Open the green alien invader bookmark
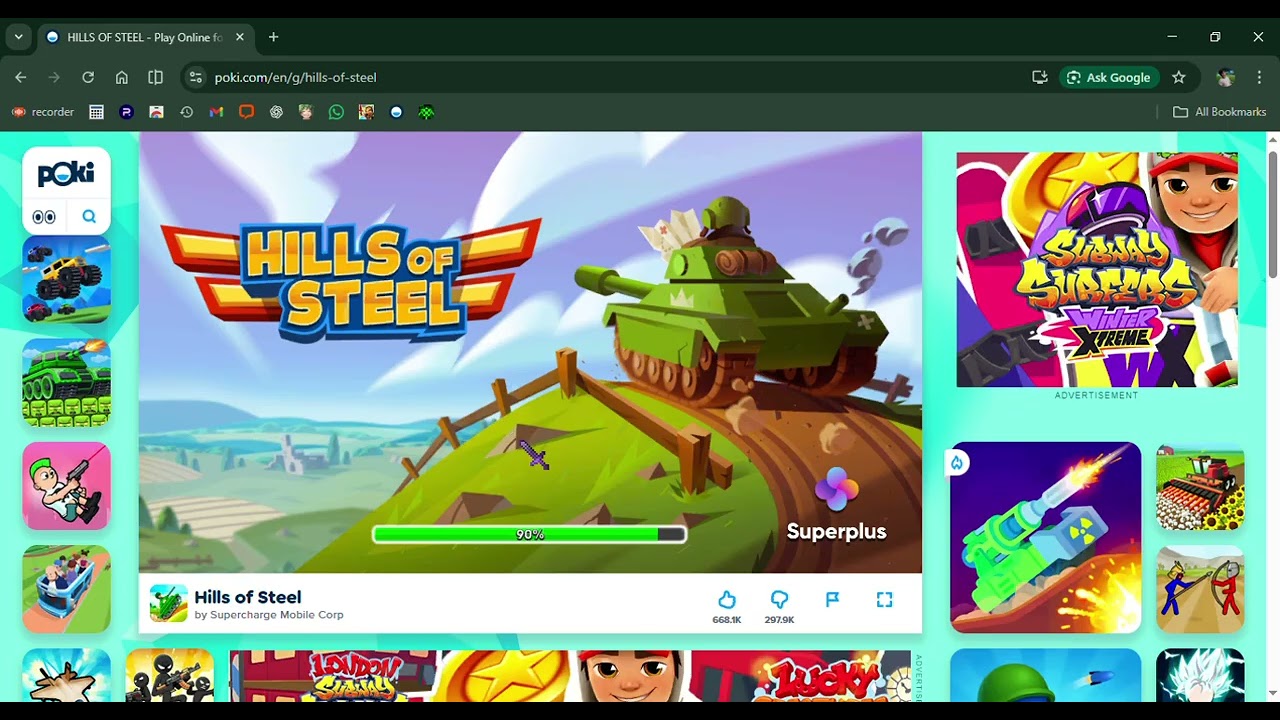 (x=426, y=112)
